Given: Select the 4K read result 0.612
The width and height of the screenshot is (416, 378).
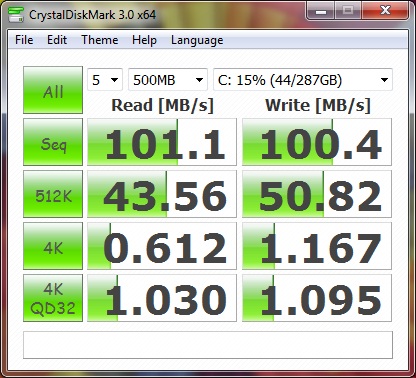Looking at the screenshot, I should pyautogui.click(x=162, y=246).
